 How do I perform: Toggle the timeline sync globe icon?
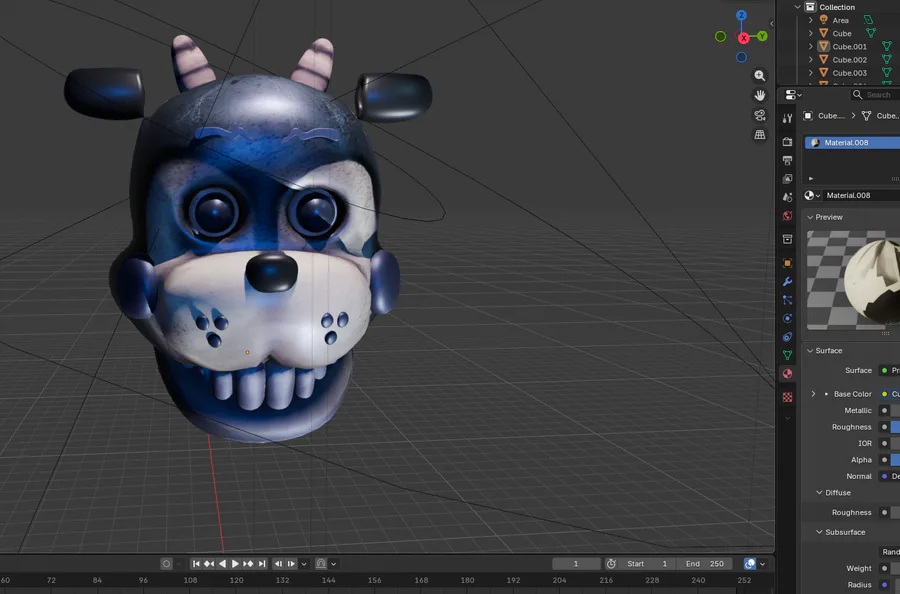(x=750, y=564)
